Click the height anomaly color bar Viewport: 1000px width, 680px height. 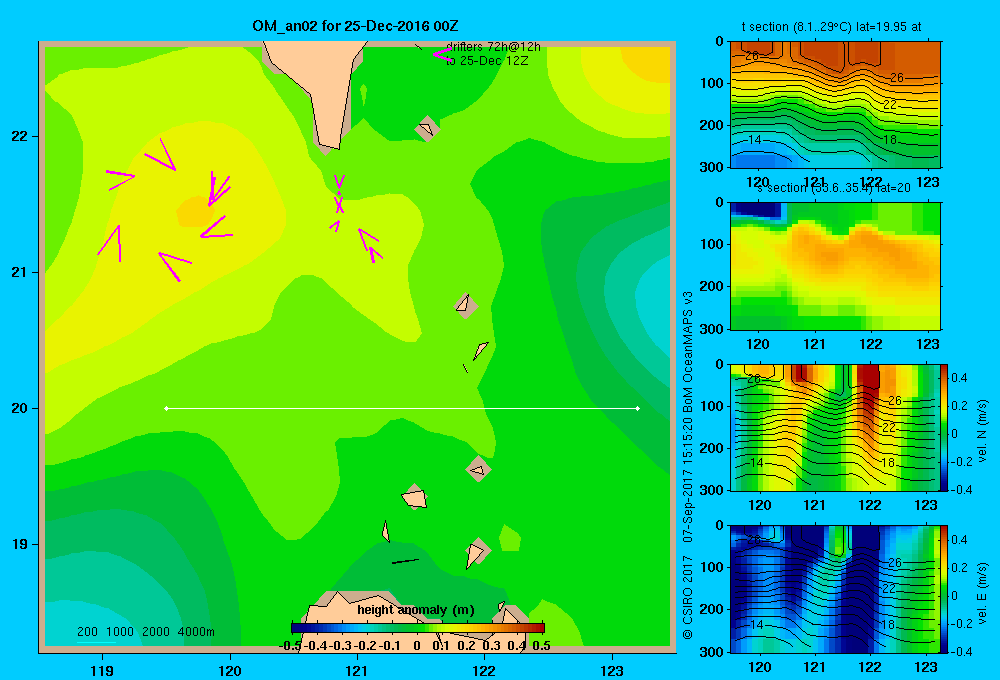[418, 628]
